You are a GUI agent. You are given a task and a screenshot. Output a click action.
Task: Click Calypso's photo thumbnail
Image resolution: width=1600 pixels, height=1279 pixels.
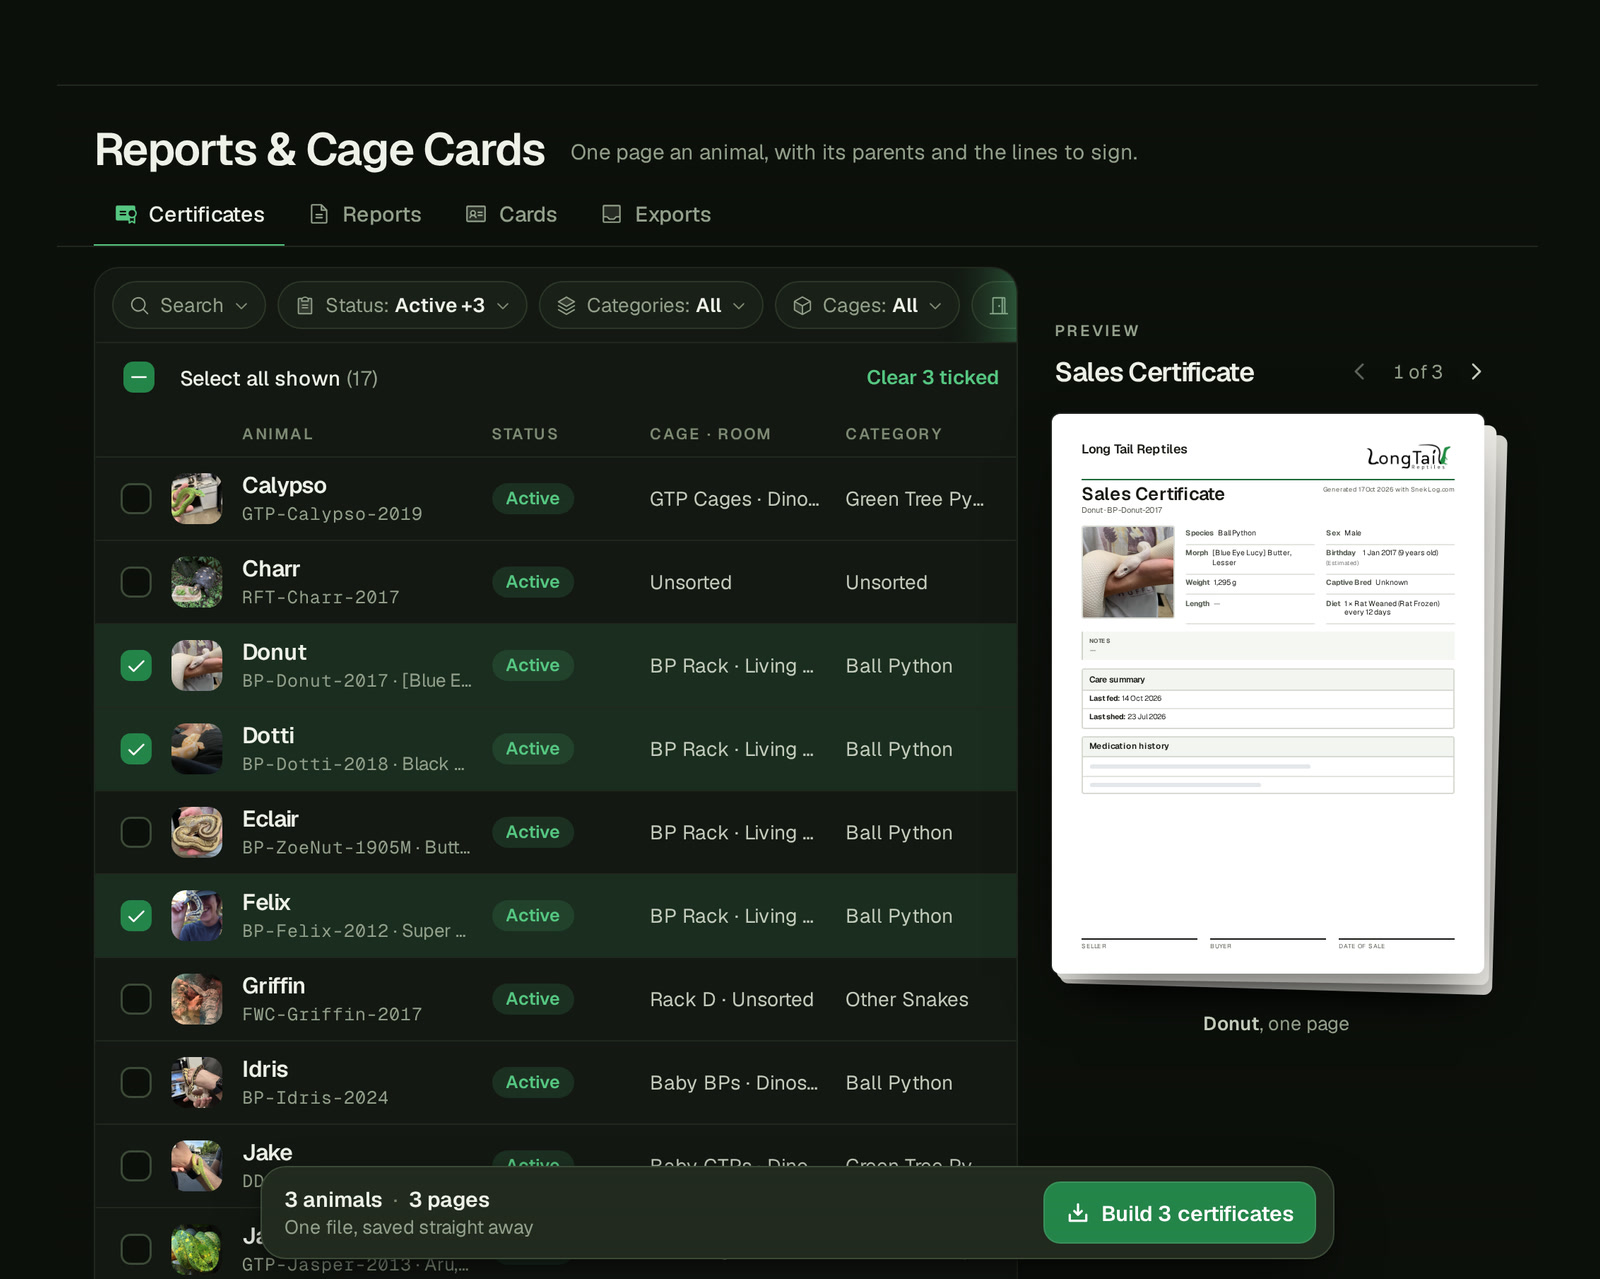pos(197,499)
